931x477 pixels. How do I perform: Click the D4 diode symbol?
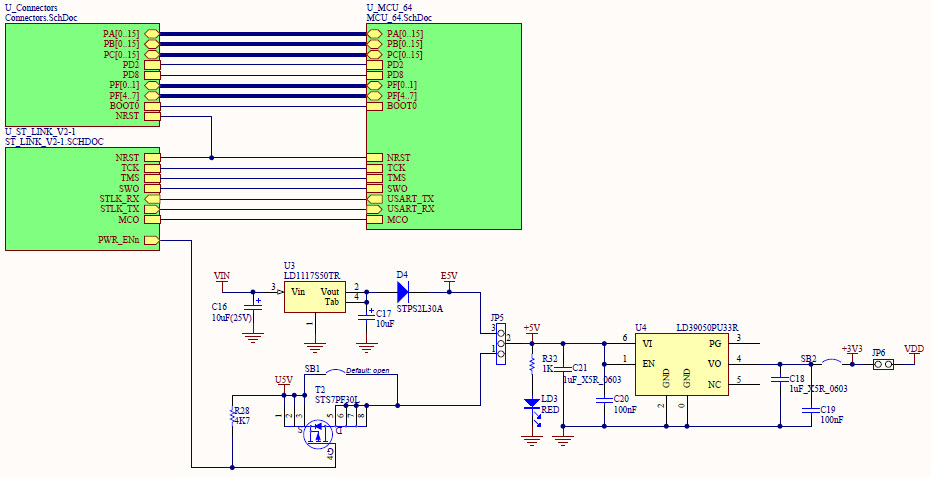pos(402,291)
